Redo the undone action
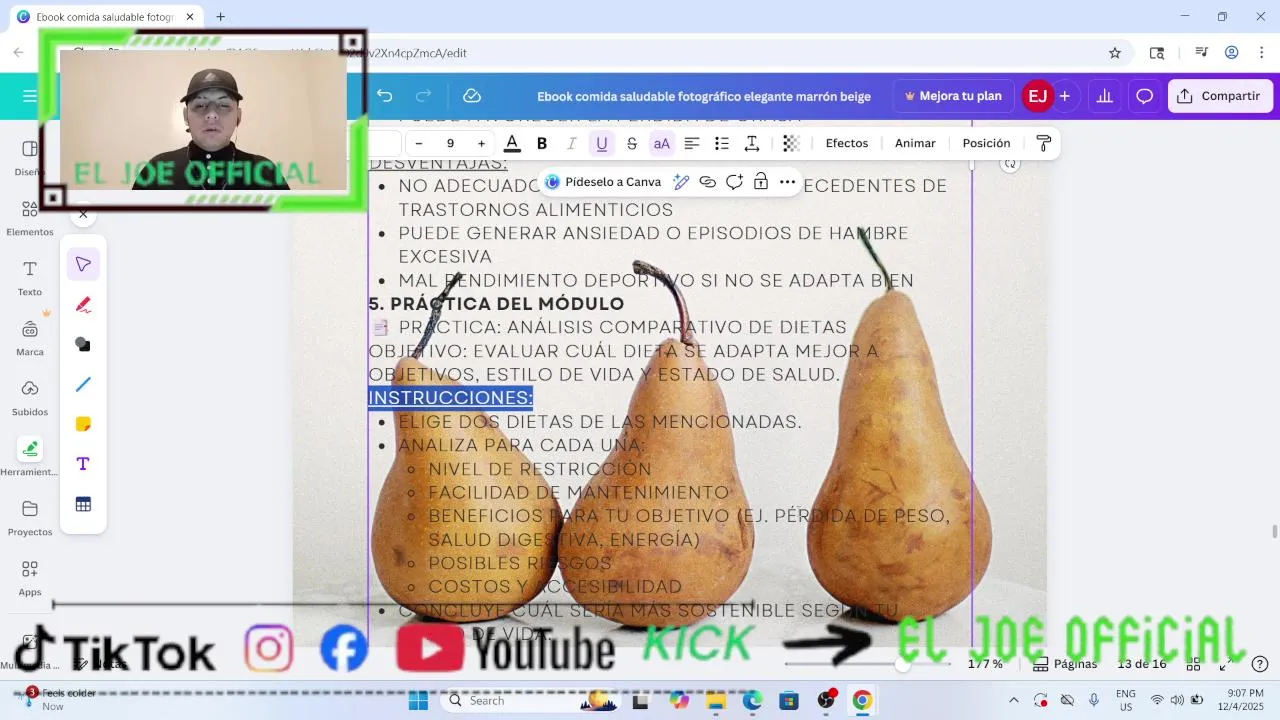 (423, 96)
